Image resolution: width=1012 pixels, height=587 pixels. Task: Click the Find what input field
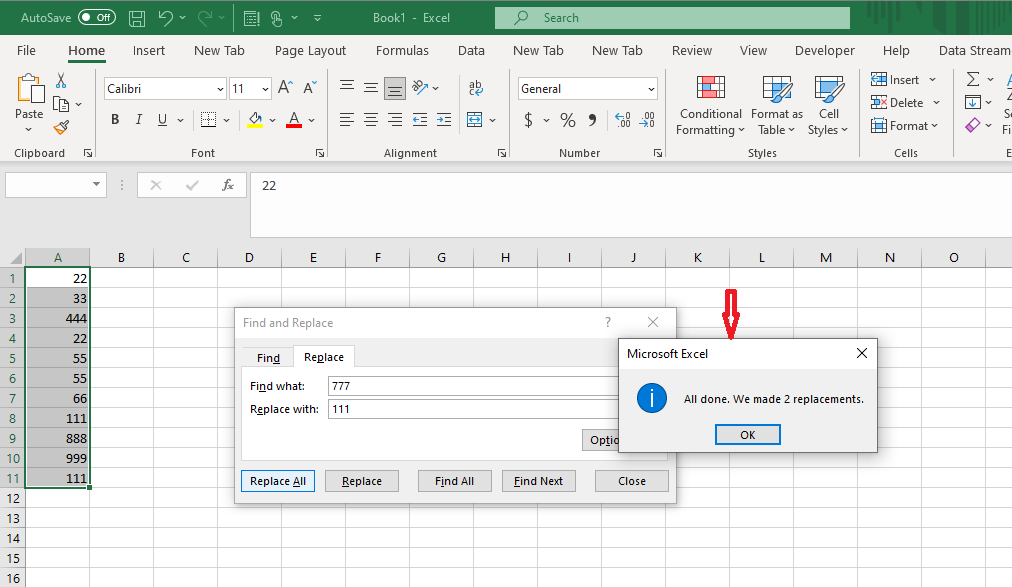(x=473, y=386)
